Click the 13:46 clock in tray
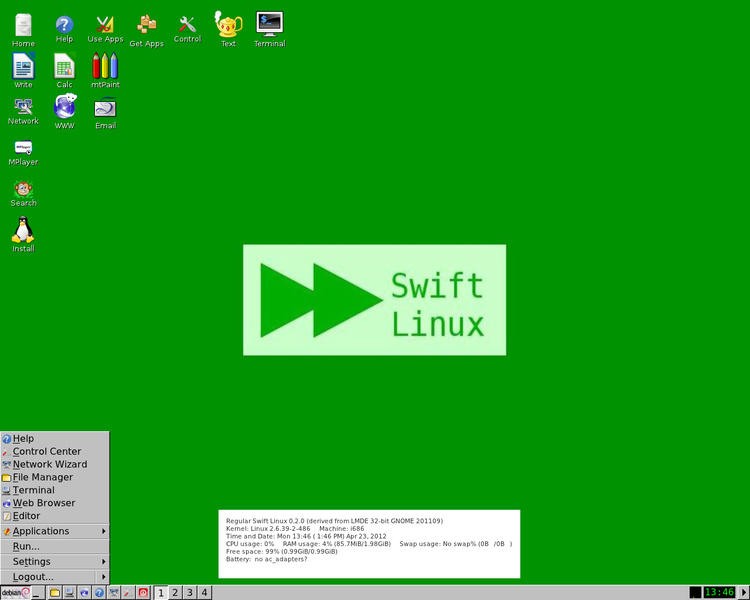750x600 pixels. 719,592
